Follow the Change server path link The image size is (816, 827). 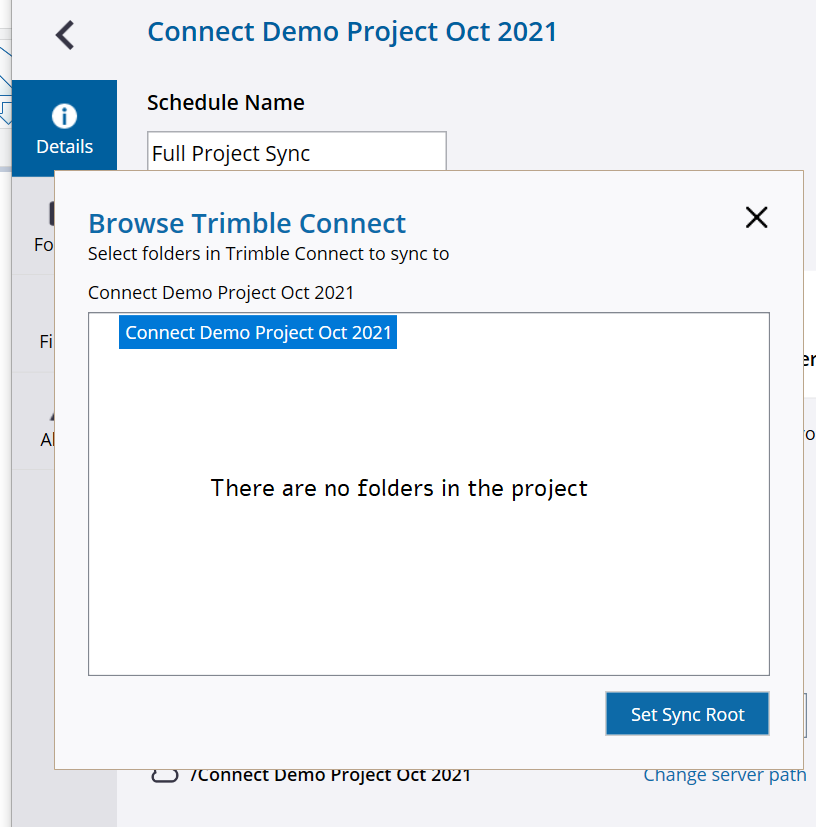[x=724, y=774]
